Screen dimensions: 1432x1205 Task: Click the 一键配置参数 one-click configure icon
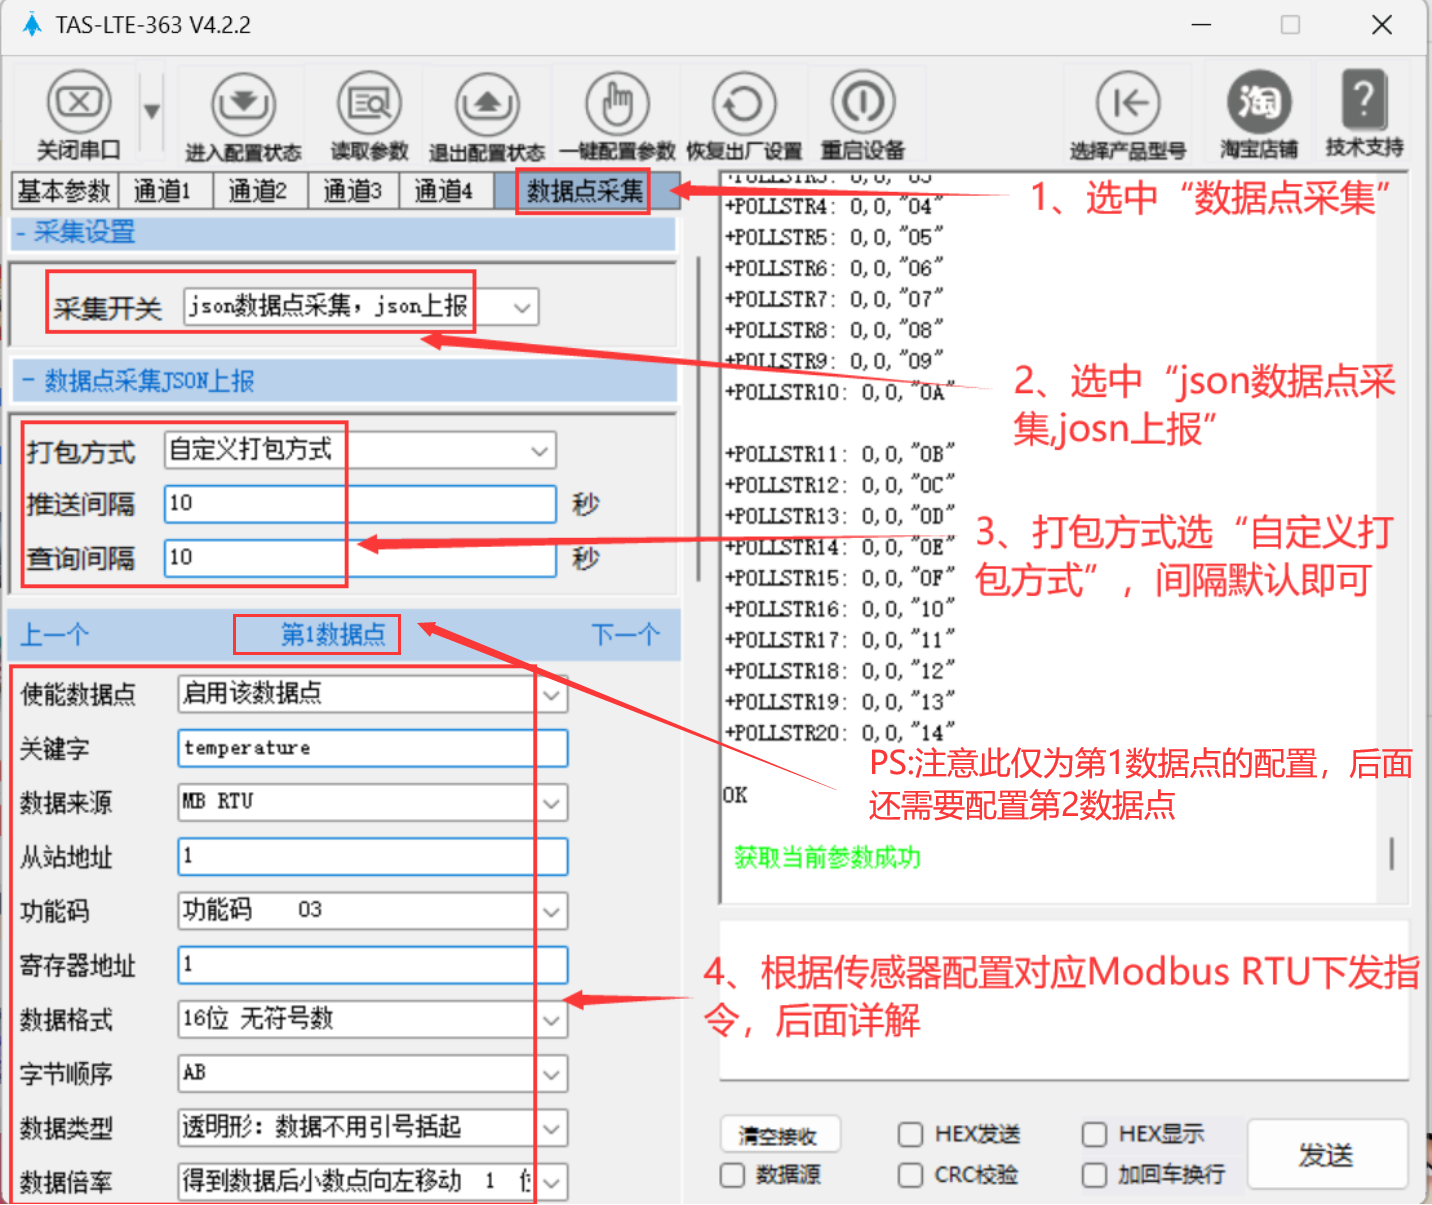click(x=617, y=103)
